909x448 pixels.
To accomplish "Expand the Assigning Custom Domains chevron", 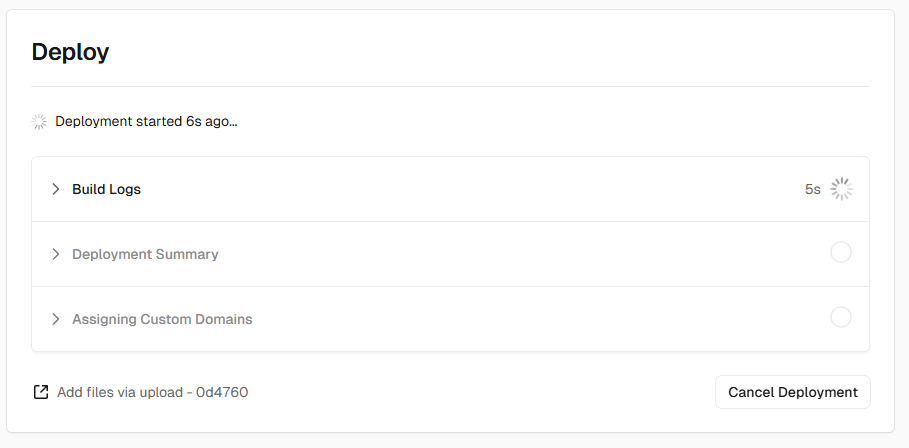I will coord(56,319).
